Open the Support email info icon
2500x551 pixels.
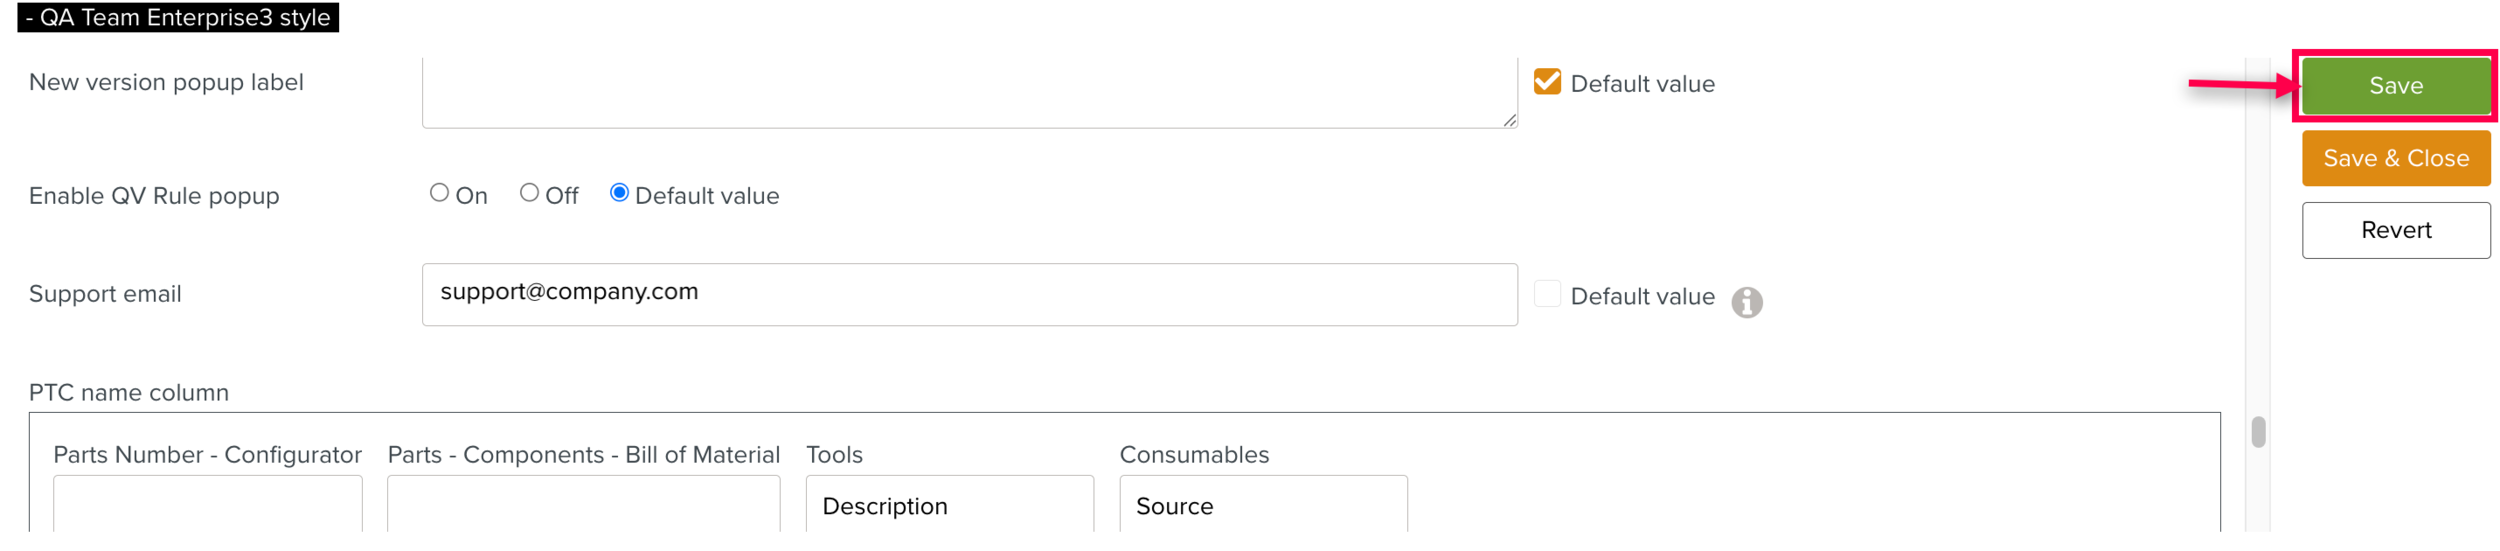[1746, 302]
